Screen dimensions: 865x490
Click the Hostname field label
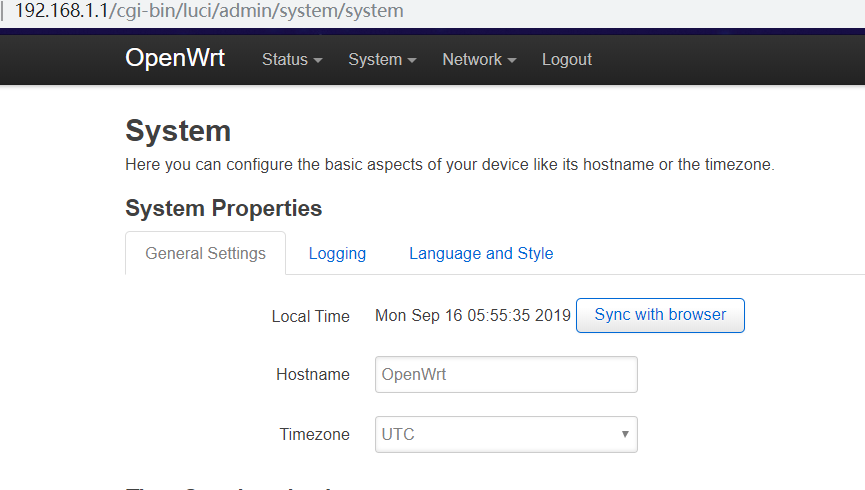coord(313,375)
